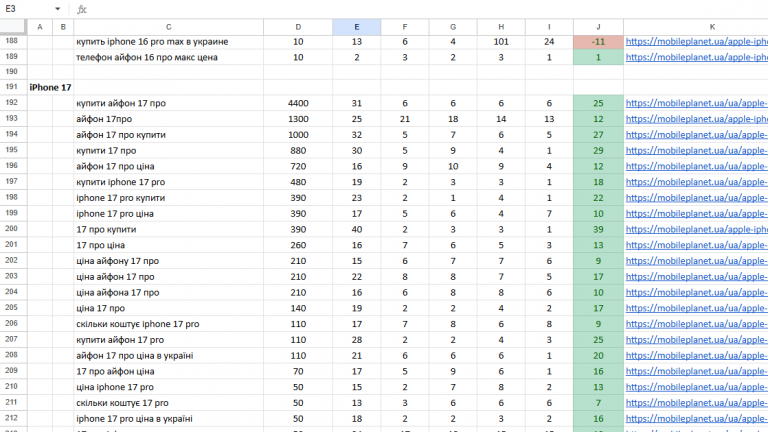The width and height of the screenshot is (768, 432).
Task: Click the fx formula bar icon
Action: pyautogui.click(x=82, y=9)
